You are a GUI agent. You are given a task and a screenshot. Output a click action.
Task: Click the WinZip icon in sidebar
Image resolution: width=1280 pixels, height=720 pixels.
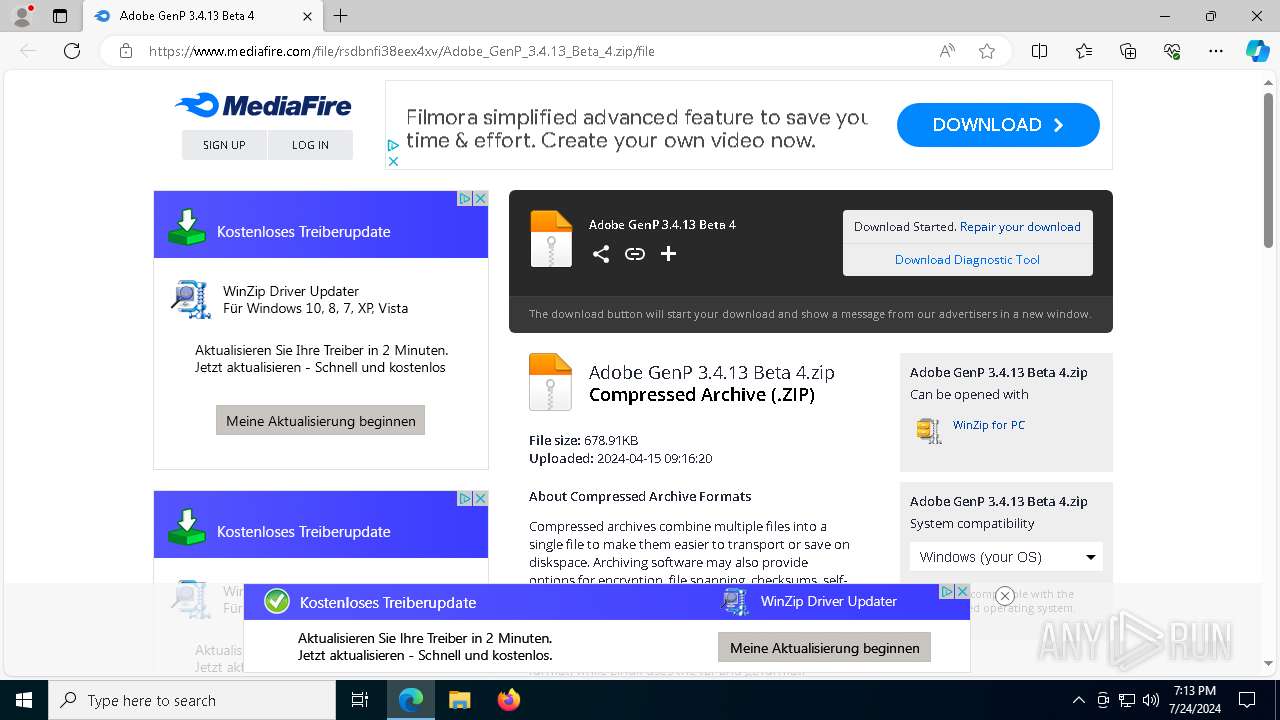pos(929,430)
